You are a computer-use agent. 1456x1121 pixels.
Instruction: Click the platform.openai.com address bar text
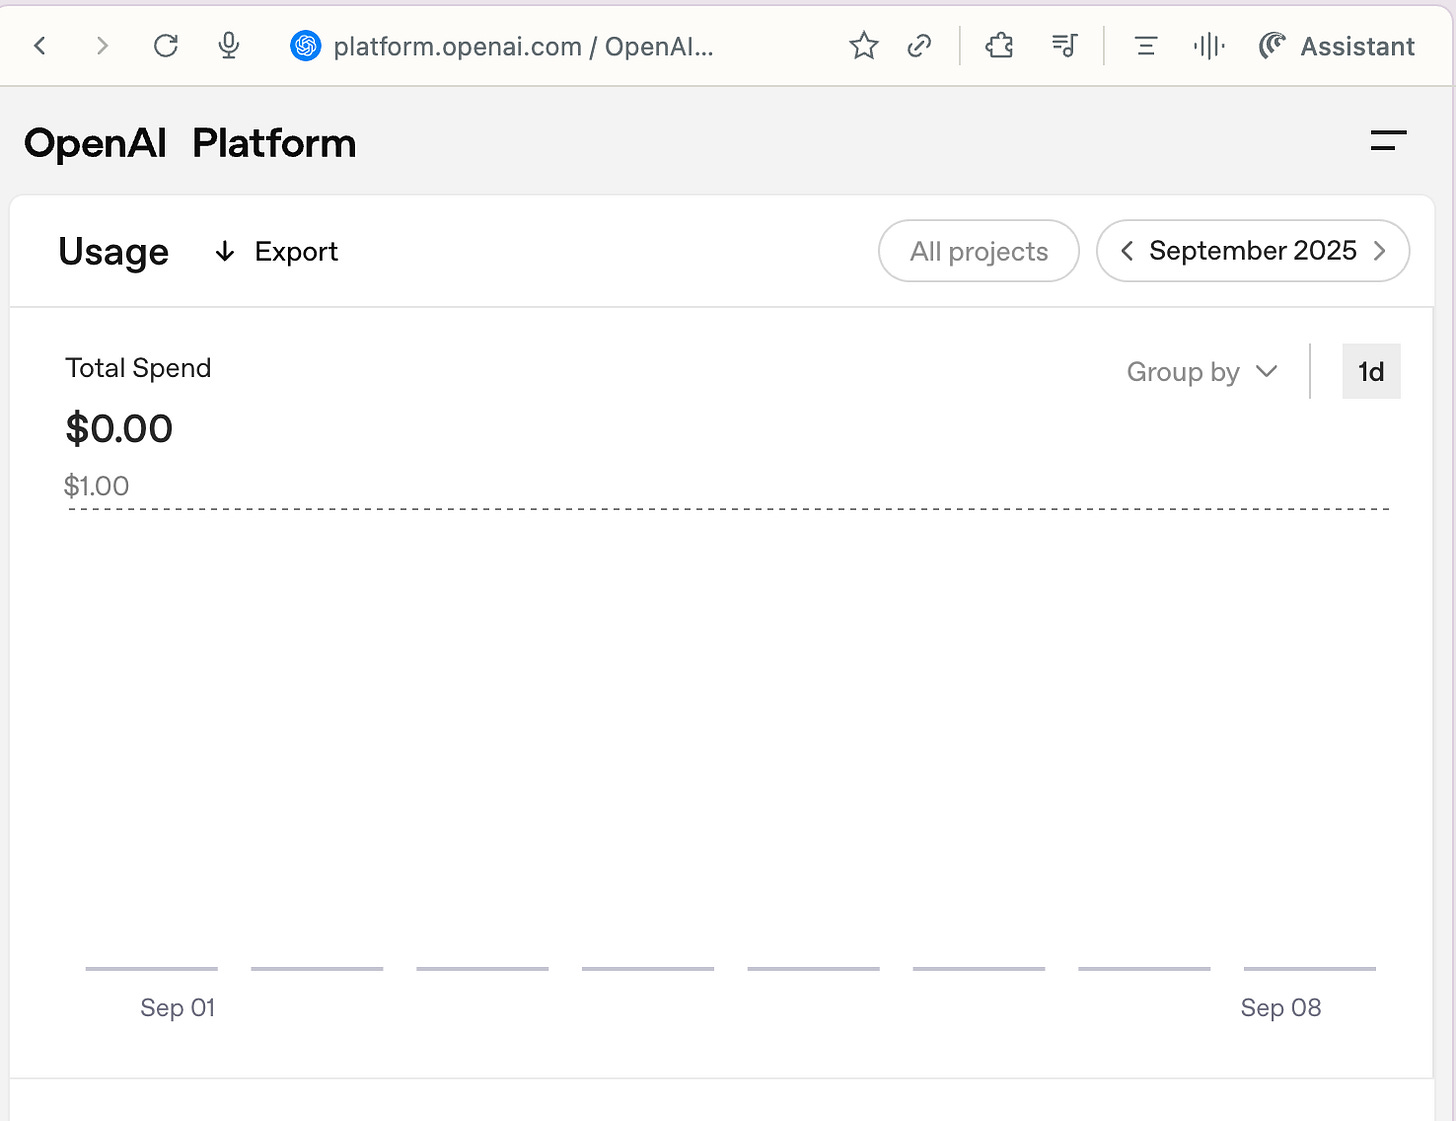pyautogui.click(x=523, y=47)
